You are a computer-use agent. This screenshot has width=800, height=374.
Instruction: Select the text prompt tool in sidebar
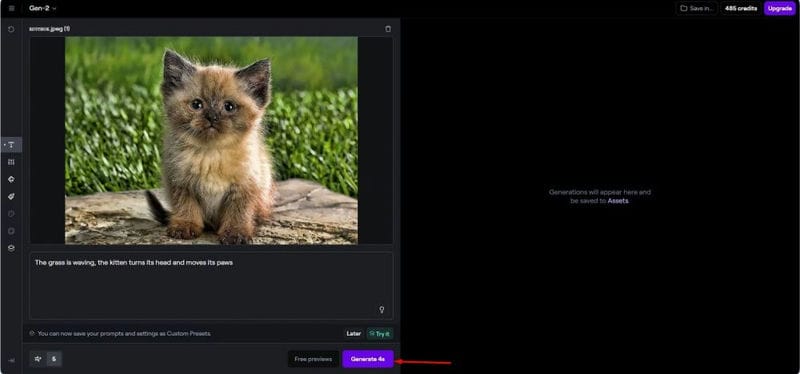tap(11, 145)
